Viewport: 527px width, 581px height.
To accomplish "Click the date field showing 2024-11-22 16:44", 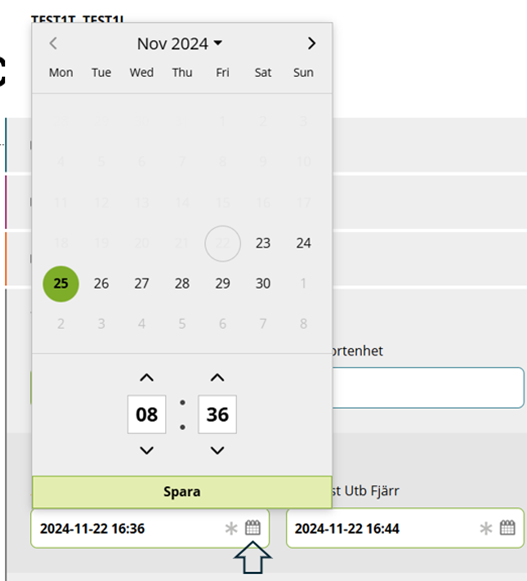I will [x=405, y=528].
